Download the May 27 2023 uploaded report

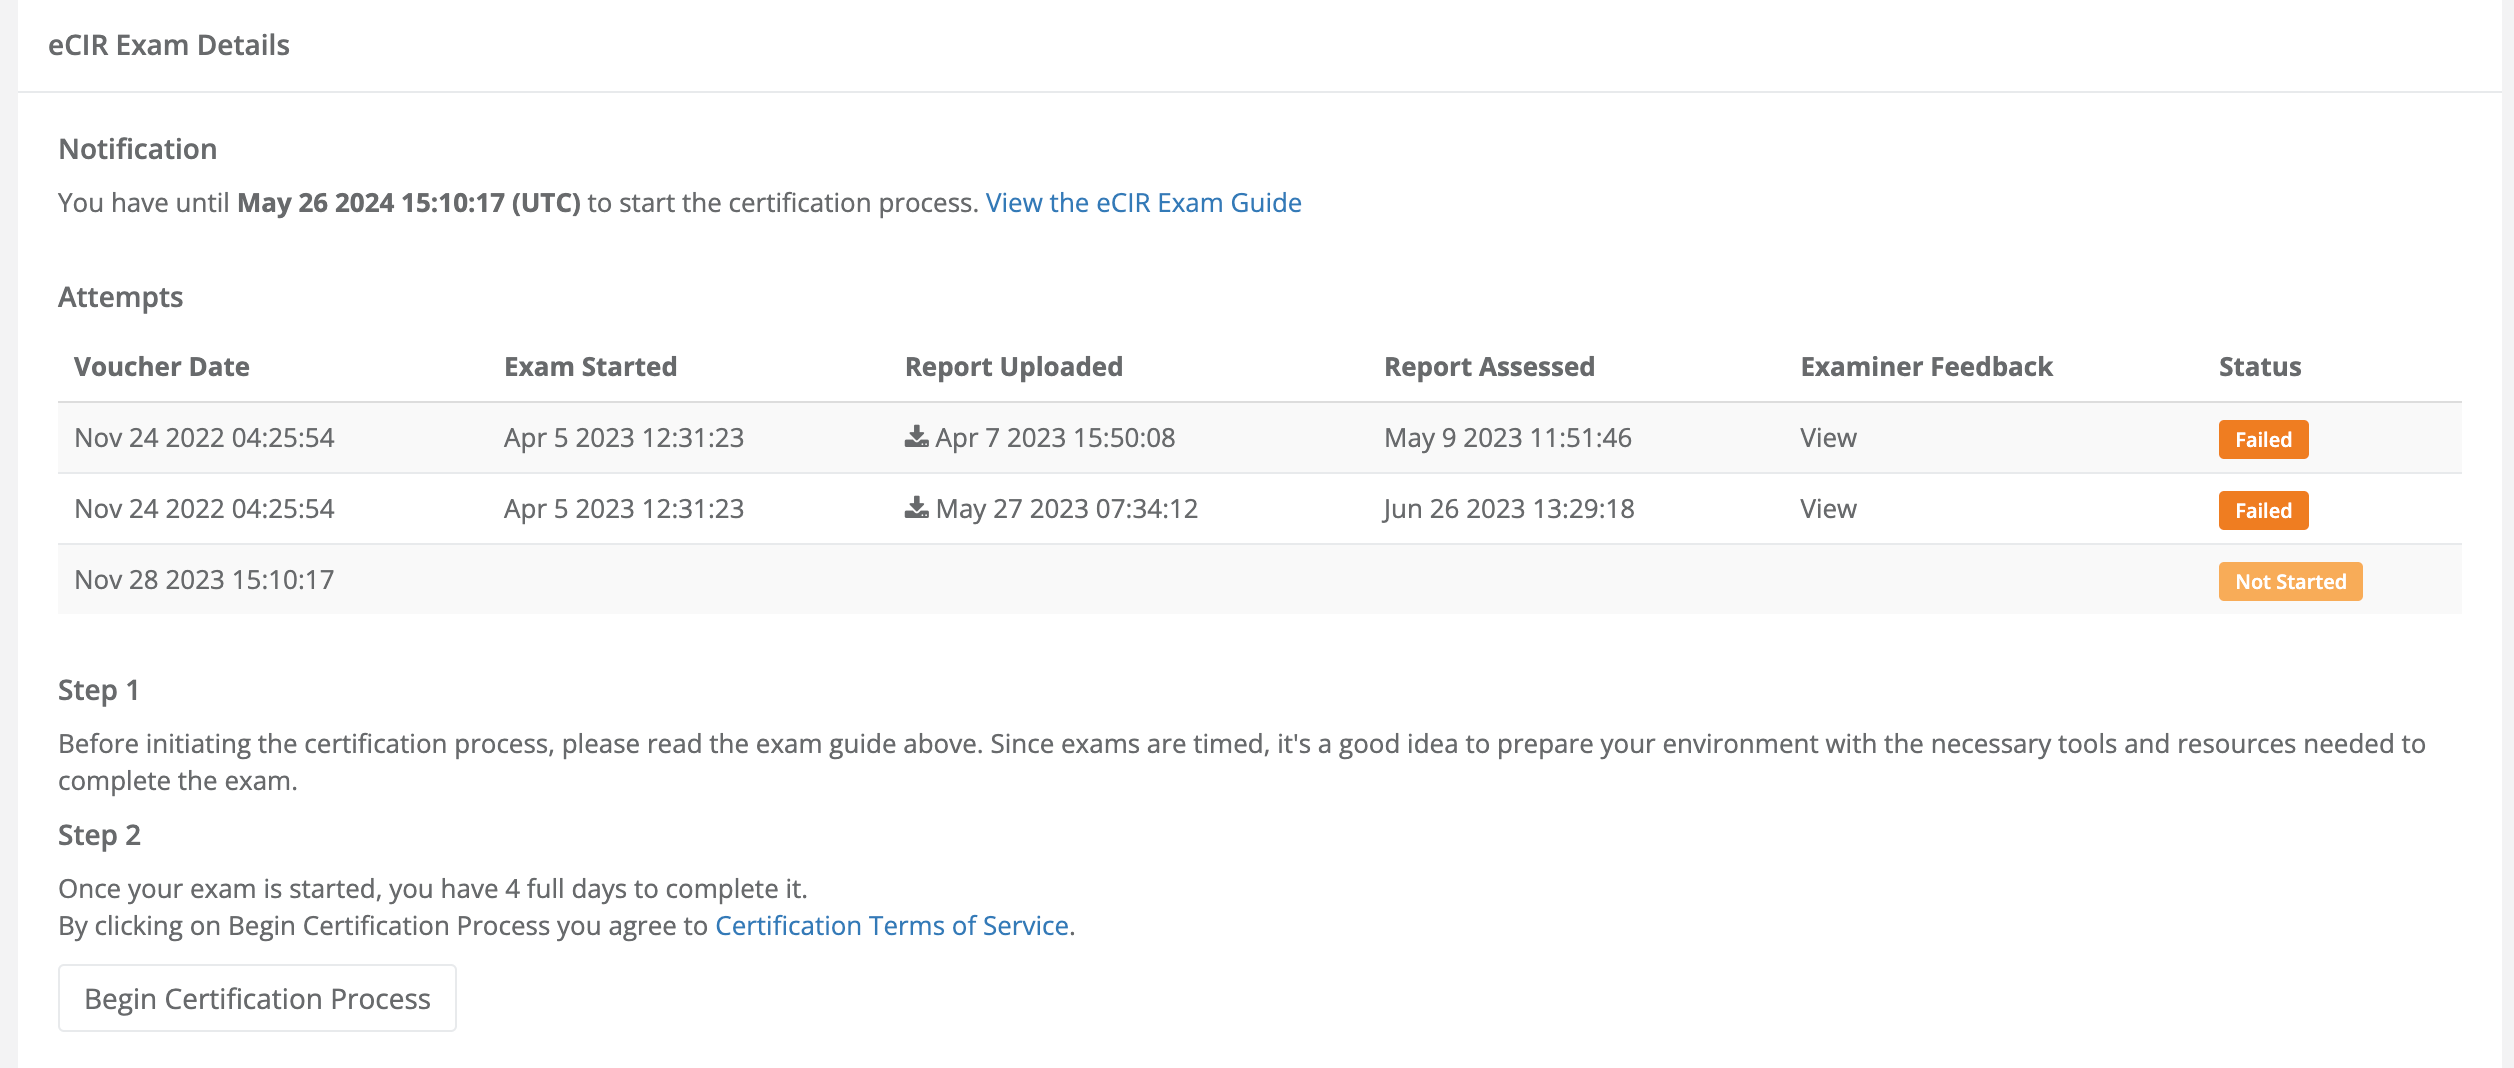916,508
